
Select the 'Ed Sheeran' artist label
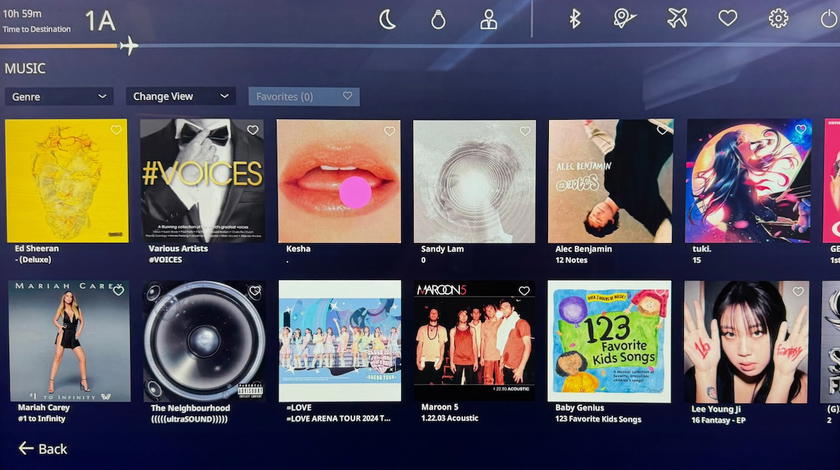tap(36, 249)
